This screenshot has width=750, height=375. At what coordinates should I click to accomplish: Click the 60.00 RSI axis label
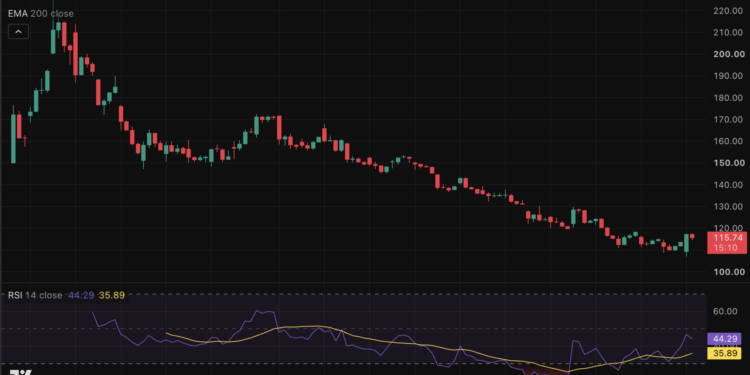click(x=725, y=311)
